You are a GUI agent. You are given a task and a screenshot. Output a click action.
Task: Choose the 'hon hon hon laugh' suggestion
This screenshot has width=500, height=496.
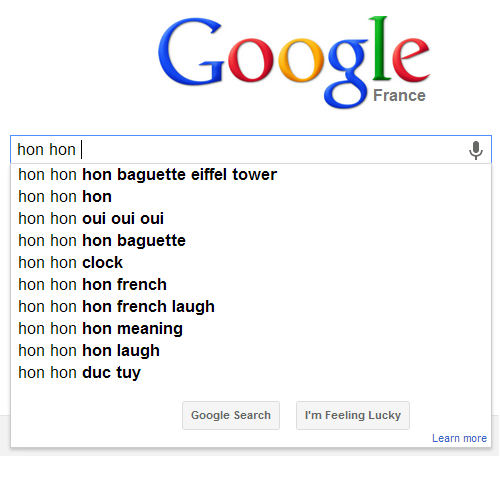pos(251,351)
